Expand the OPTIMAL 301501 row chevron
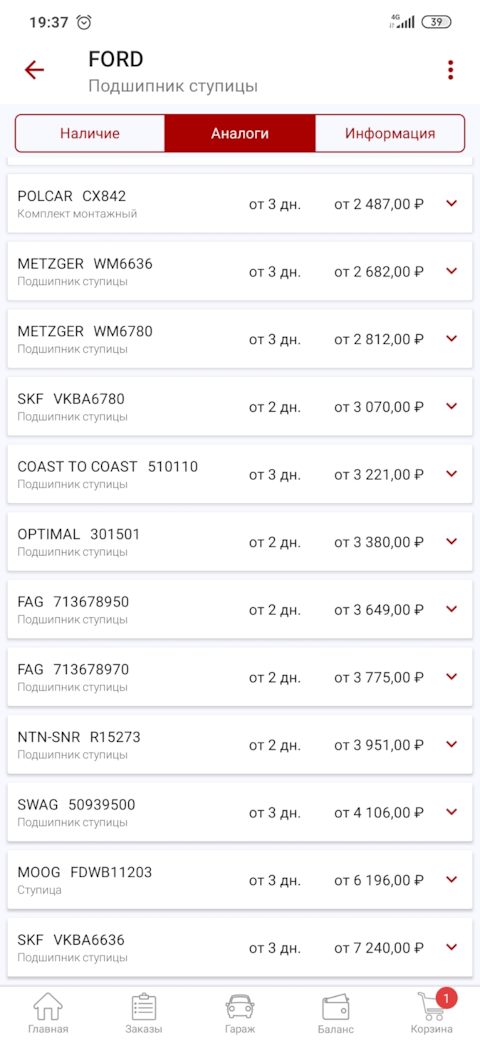This screenshot has height=1041, width=480. pos(452,541)
